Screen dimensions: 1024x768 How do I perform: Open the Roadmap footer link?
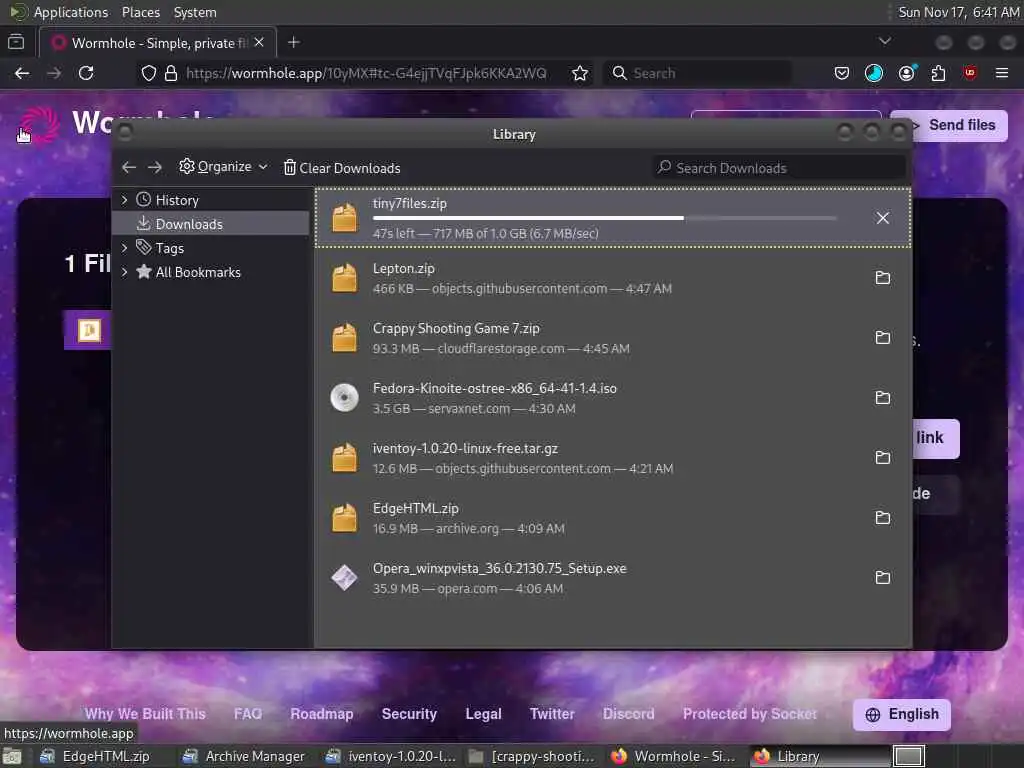(x=322, y=714)
